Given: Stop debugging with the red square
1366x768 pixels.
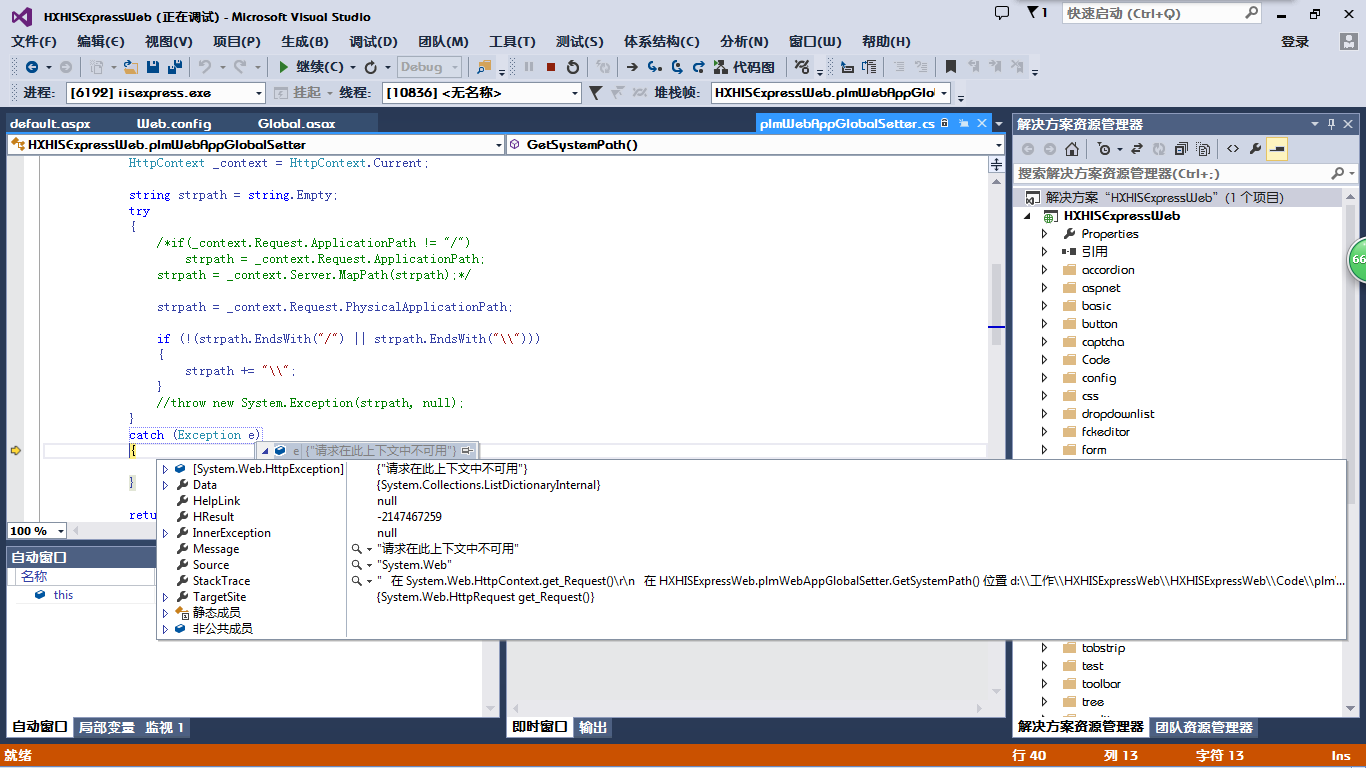Looking at the screenshot, I should point(551,67).
